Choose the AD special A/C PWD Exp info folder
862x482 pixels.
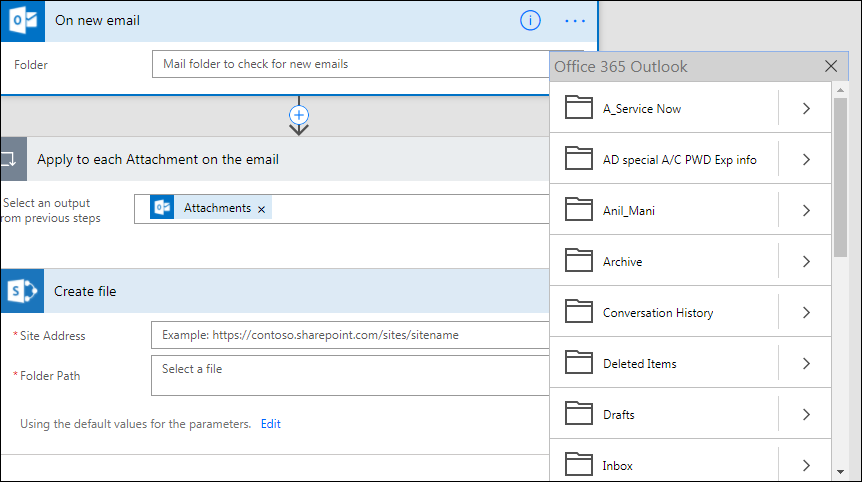click(664, 159)
